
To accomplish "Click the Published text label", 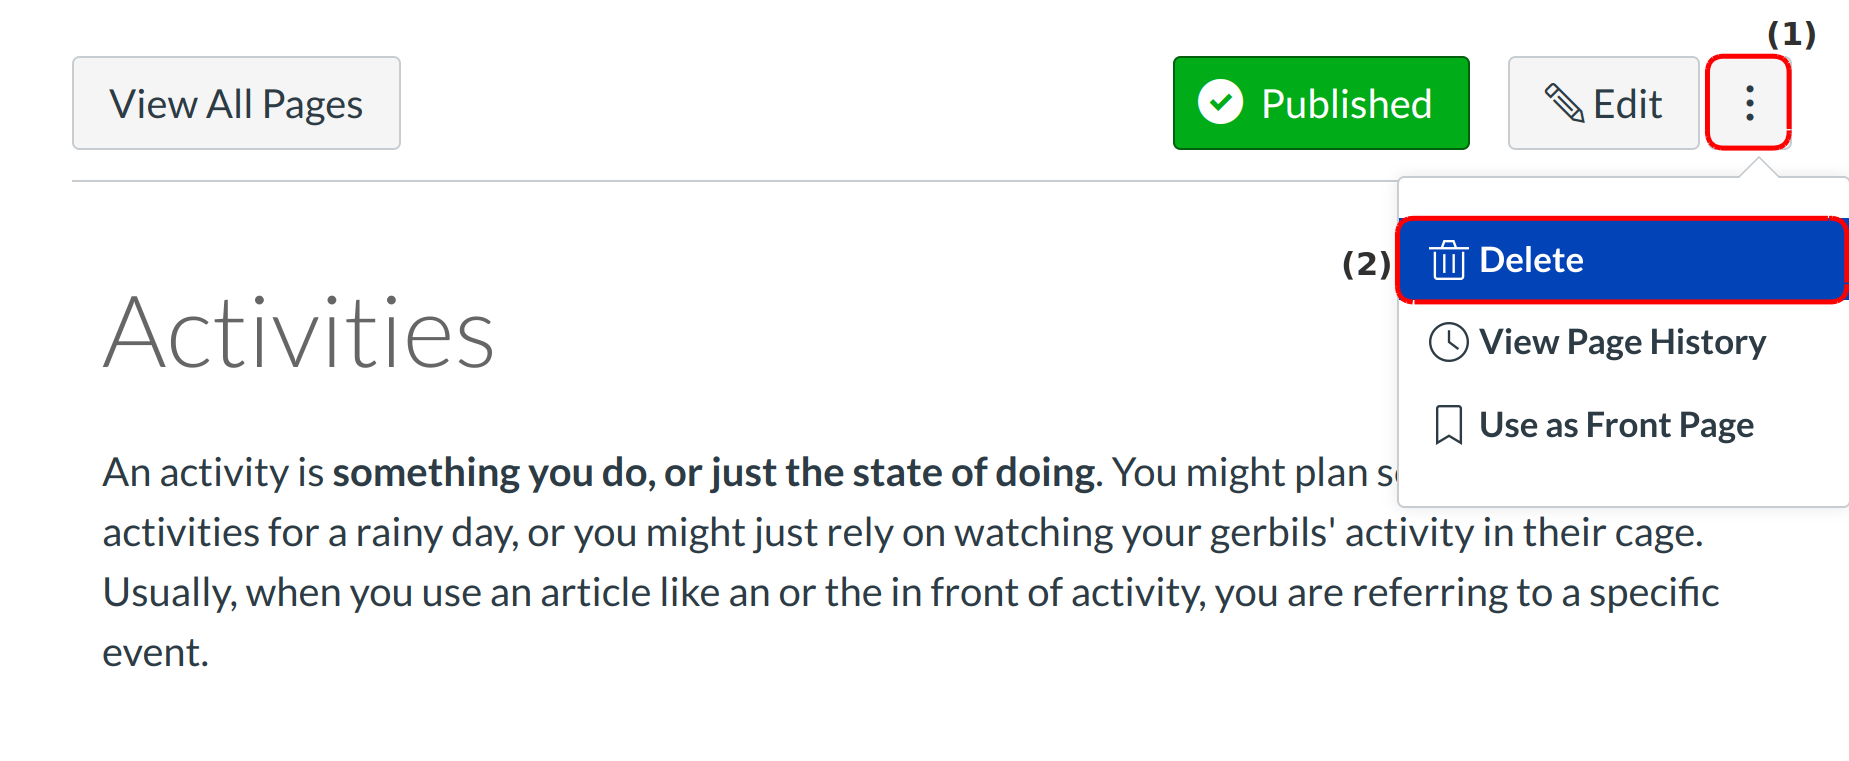I will (x=1346, y=104).
